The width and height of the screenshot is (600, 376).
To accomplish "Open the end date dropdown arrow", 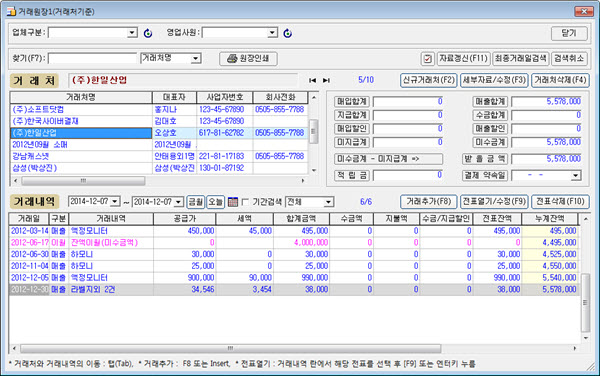I will 178,202.
